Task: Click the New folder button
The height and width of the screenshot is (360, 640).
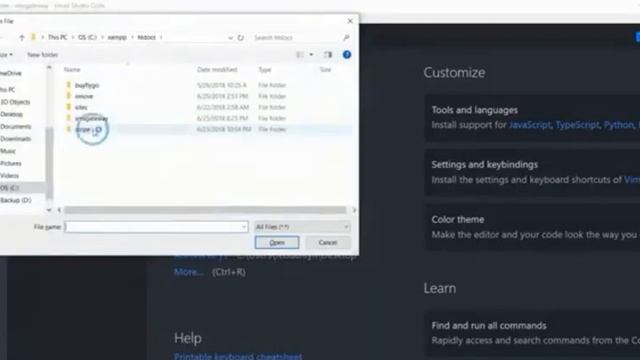Action: pyautogui.click(x=42, y=55)
